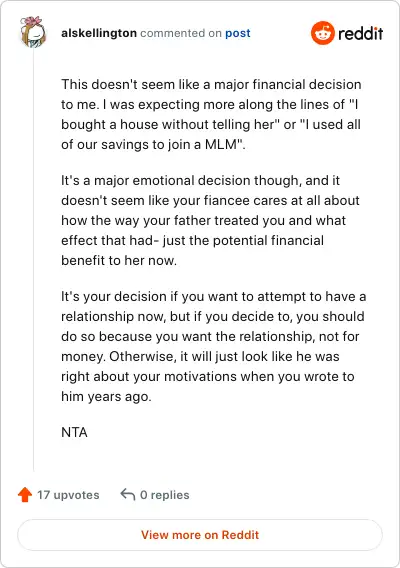Click the paragraph starting "It's your decision"
Screen dimensions: 400x568
click(213, 346)
